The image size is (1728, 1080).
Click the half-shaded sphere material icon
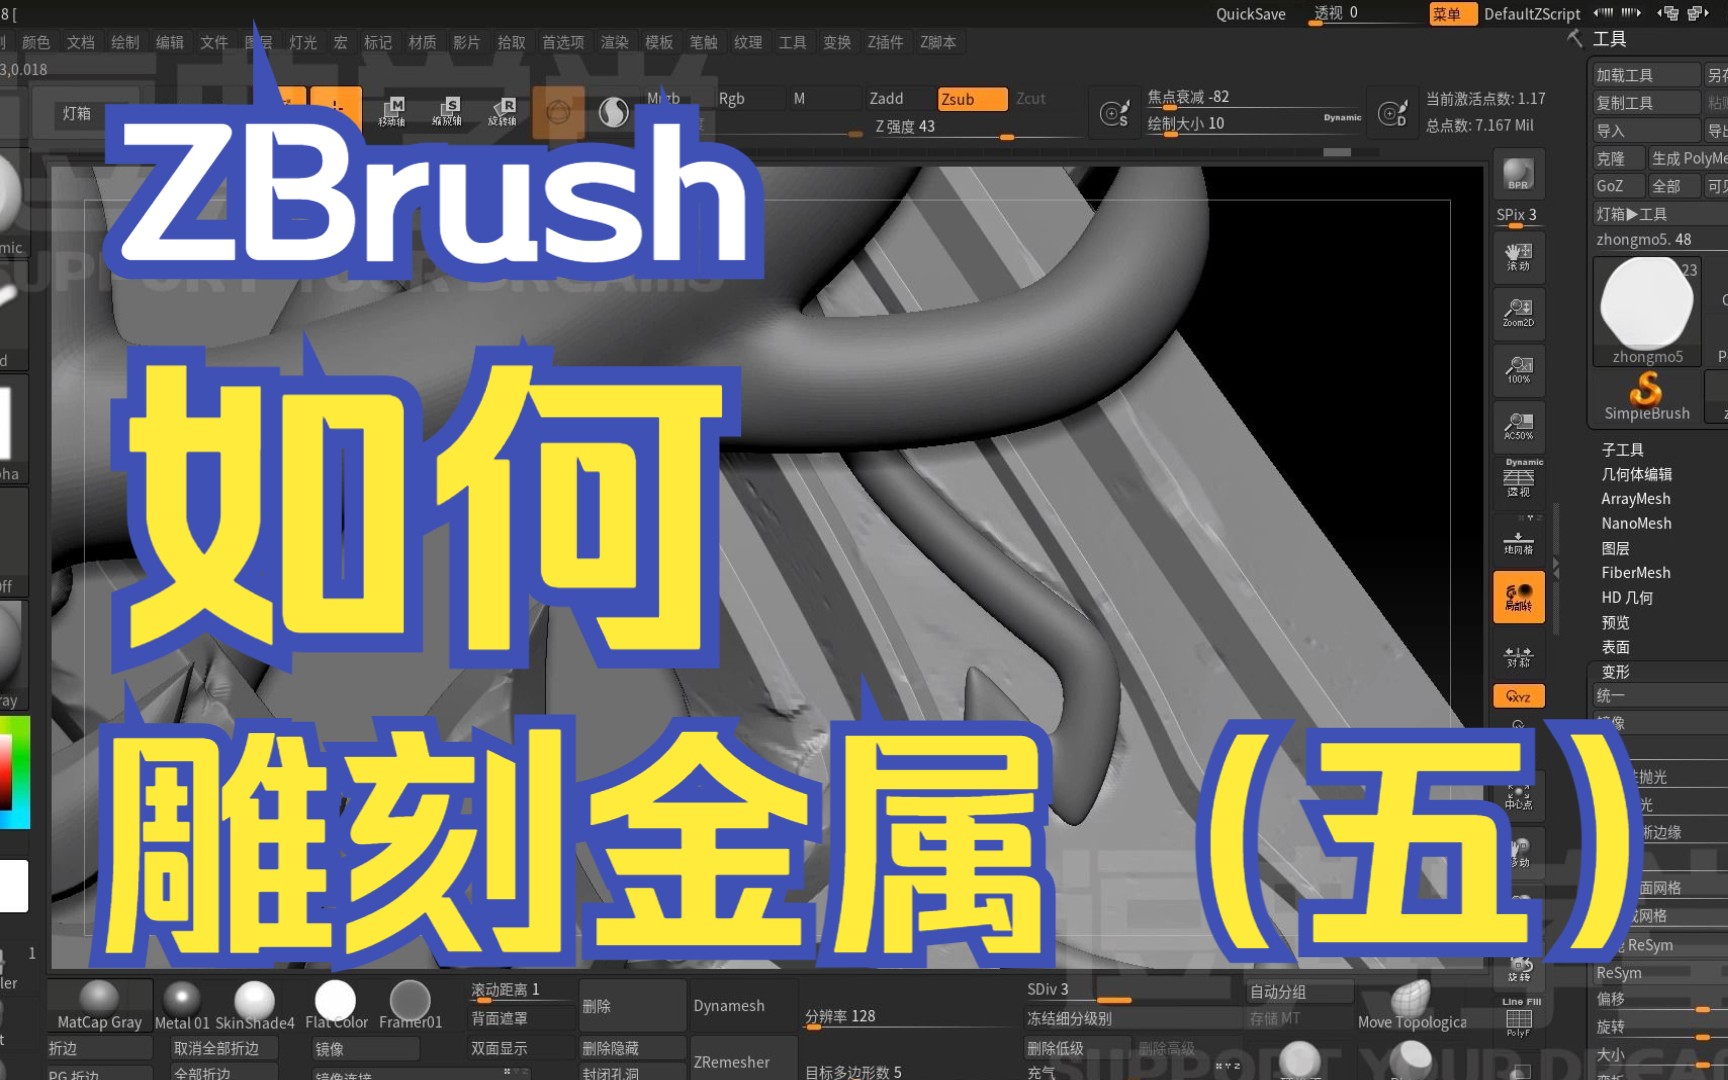click(x=613, y=112)
